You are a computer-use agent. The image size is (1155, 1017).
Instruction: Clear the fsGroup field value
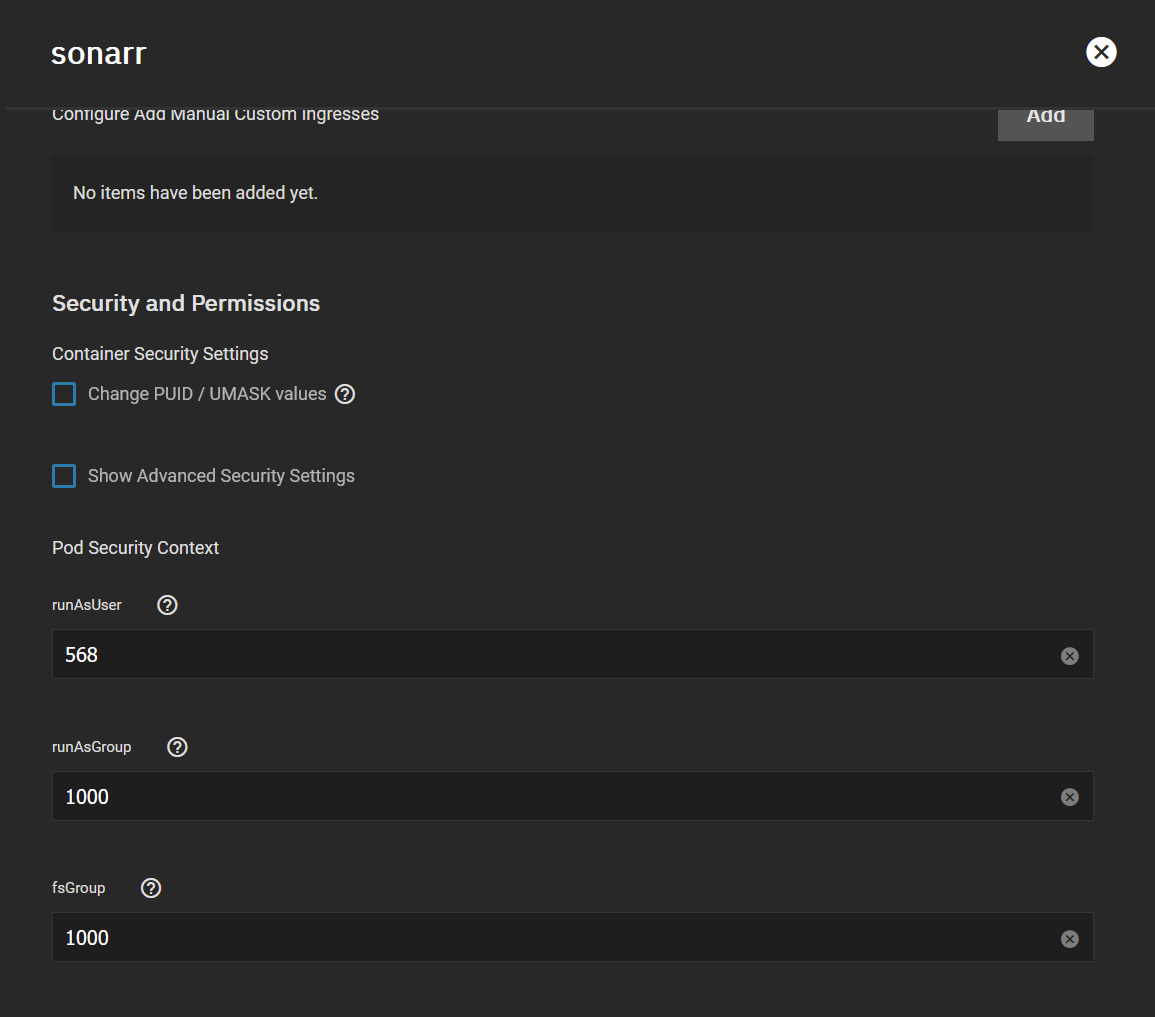(1070, 938)
